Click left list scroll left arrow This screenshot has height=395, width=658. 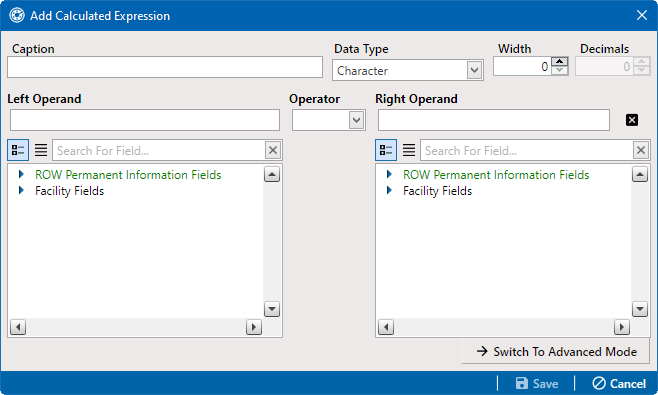click(x=18, y=327)
